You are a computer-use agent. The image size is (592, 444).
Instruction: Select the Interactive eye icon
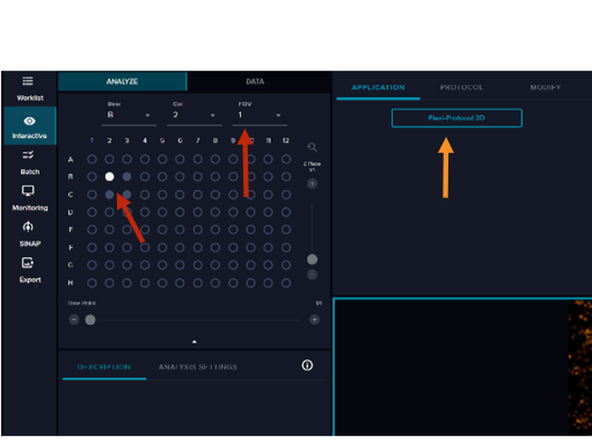tap(29, 121)
